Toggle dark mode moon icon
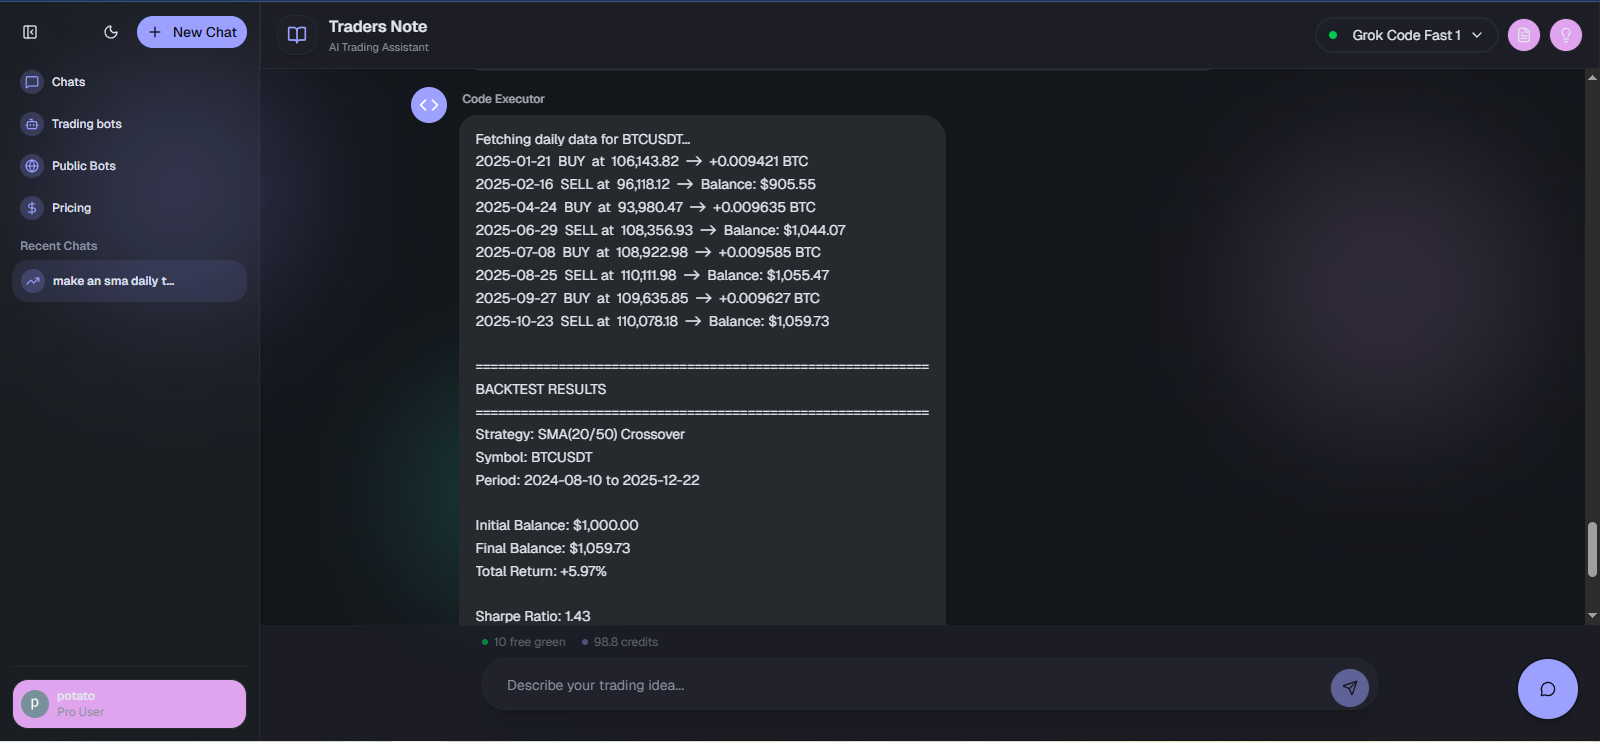This screenshot has height=742, width=1600. coord(111,32)
